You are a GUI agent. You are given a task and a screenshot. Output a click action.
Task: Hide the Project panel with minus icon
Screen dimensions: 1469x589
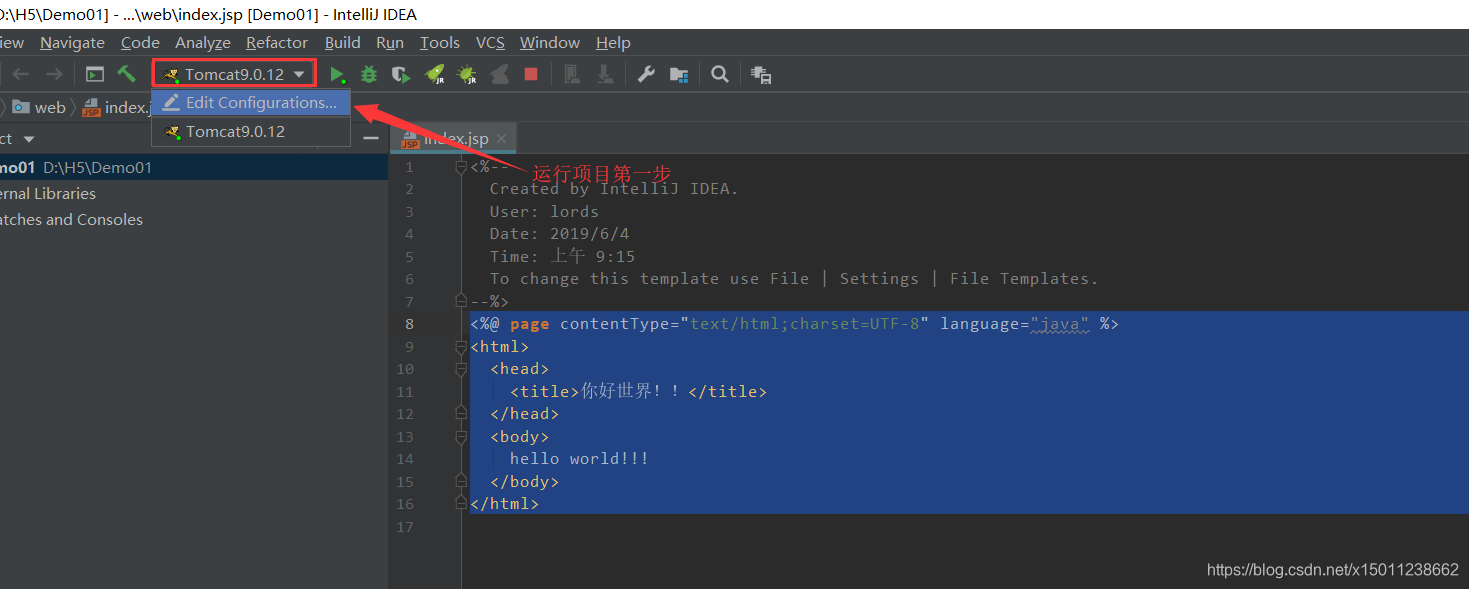(x=370, y=138)
